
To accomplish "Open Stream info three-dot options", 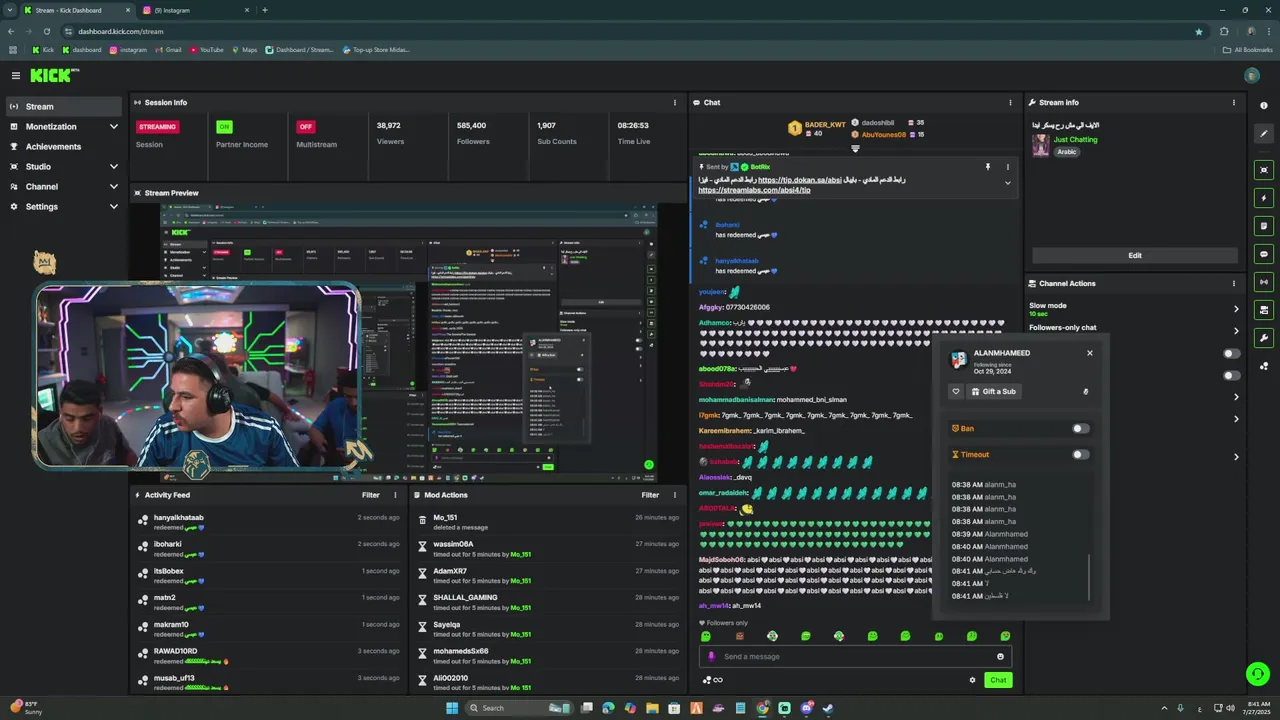I will pos(1234,102).
